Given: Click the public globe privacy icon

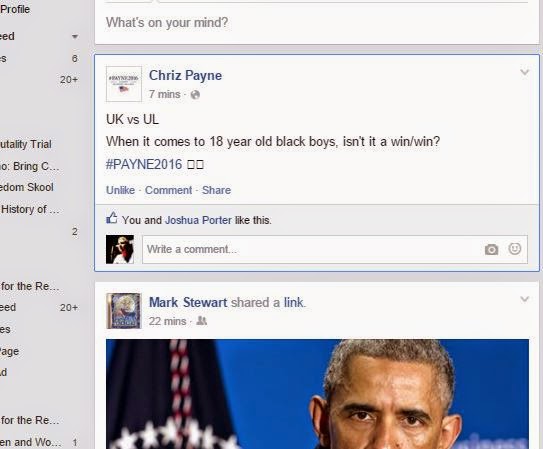Looking at the screenshot, I should tap(195, 95).
